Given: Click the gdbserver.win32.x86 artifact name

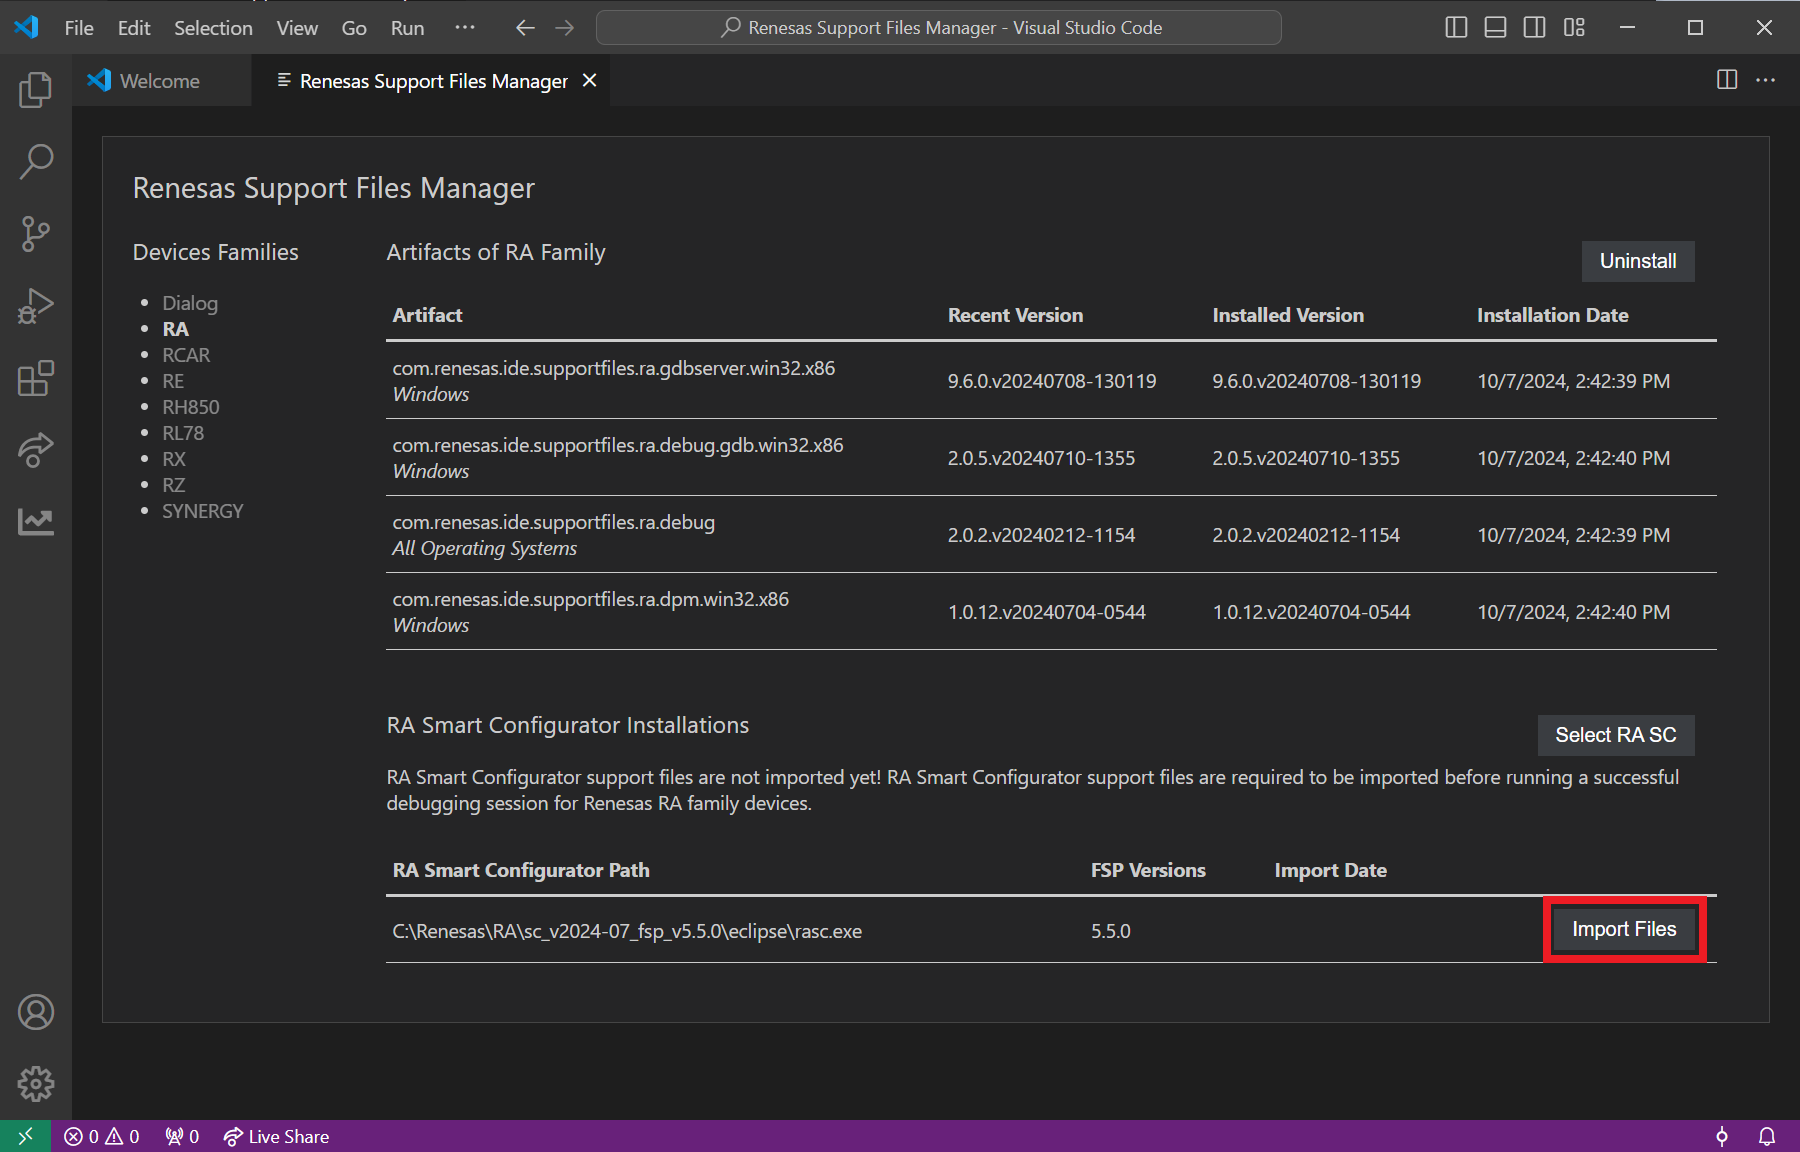Looking at the screenshot, I should coord(614,368).
